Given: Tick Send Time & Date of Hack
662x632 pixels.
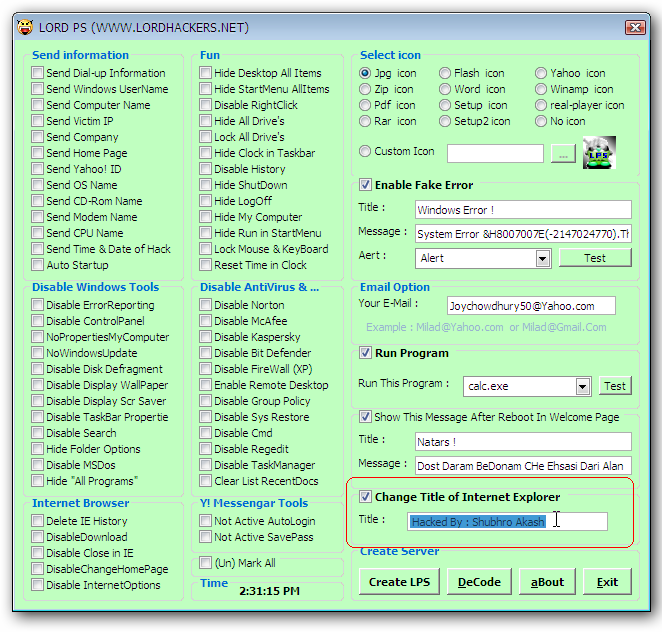Looking at the screenshot, I should tap(37, 249).
